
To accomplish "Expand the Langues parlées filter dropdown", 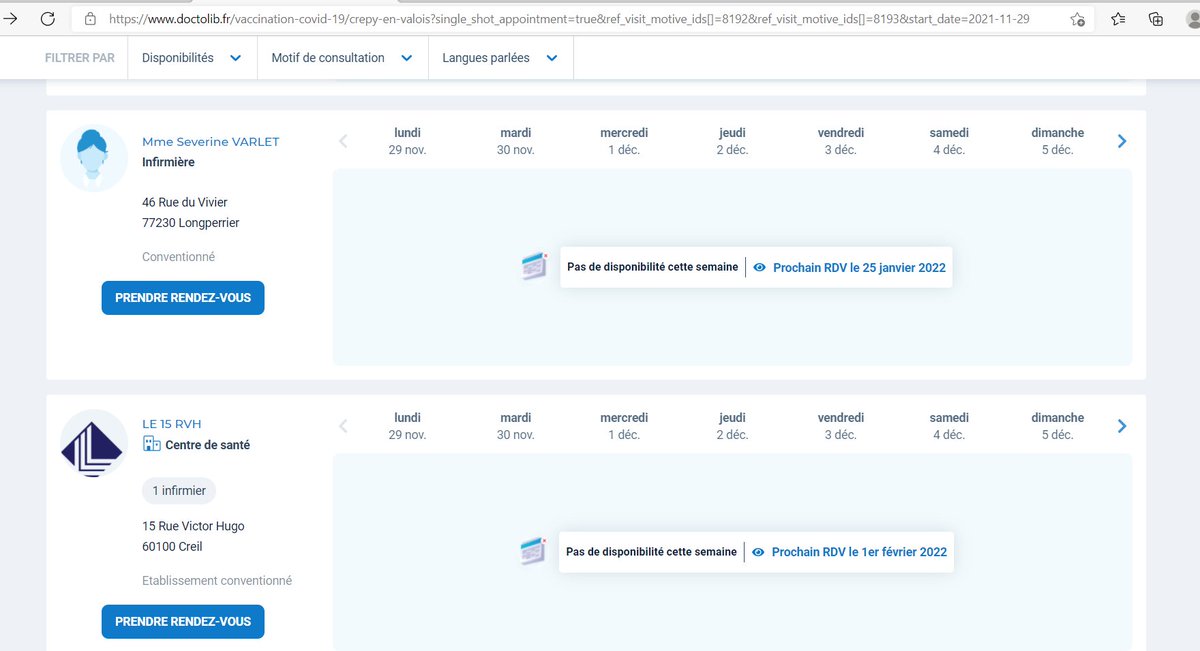I will [x=500, y=58].
